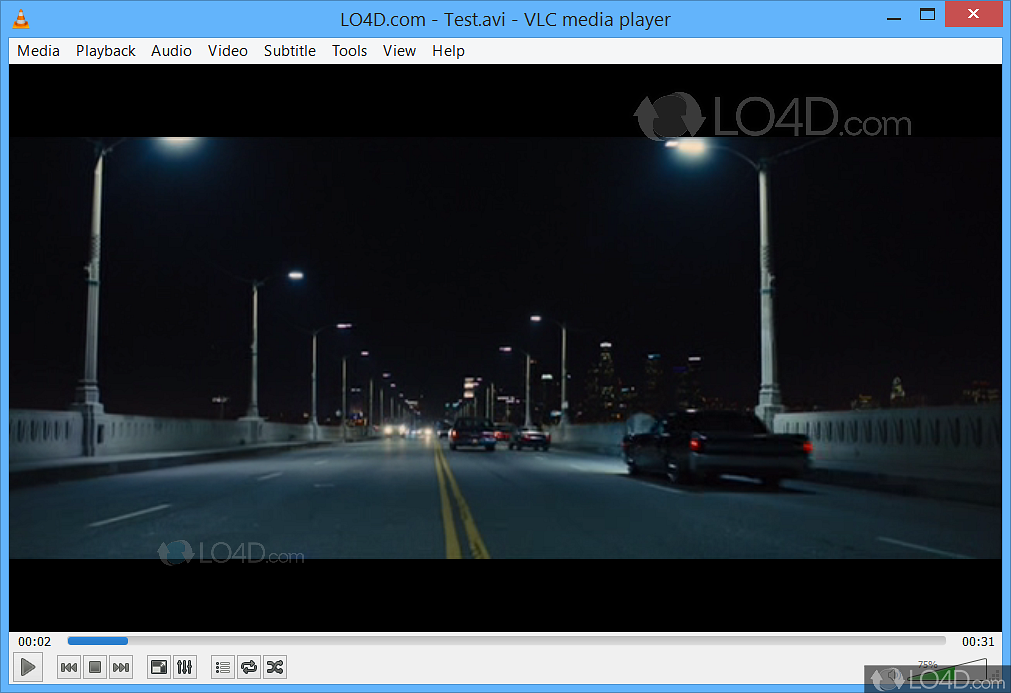
Task: Maximize the VLC window
Action: click(x=927, y=14)
